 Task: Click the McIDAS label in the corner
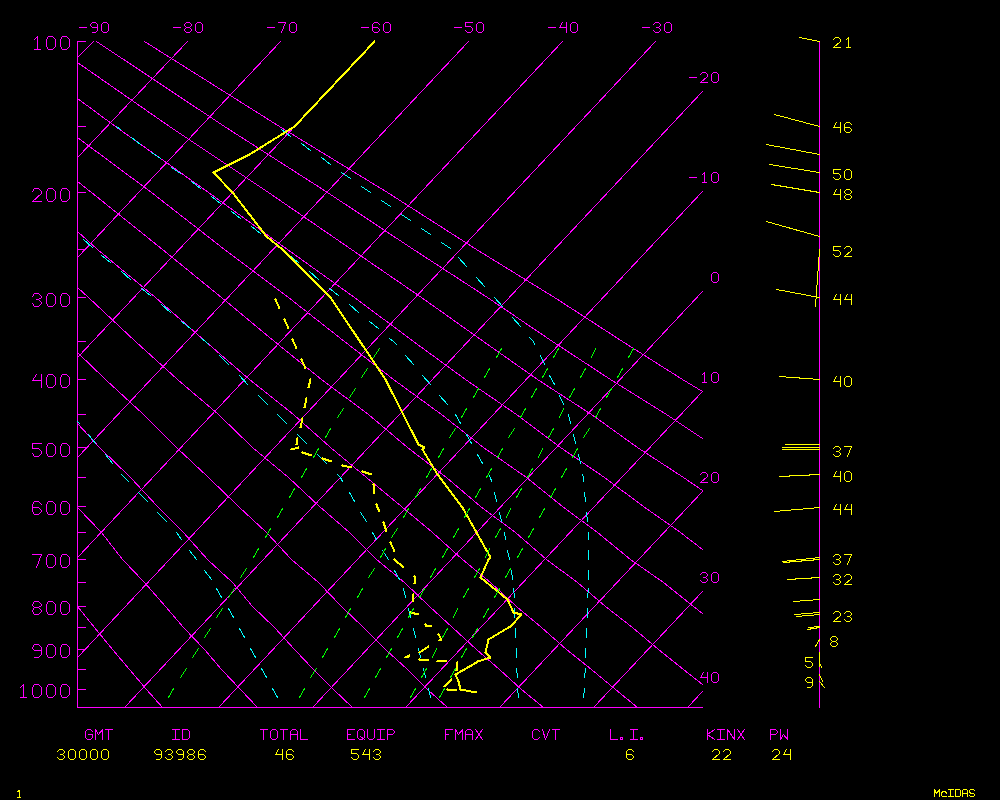click(953, 793)
